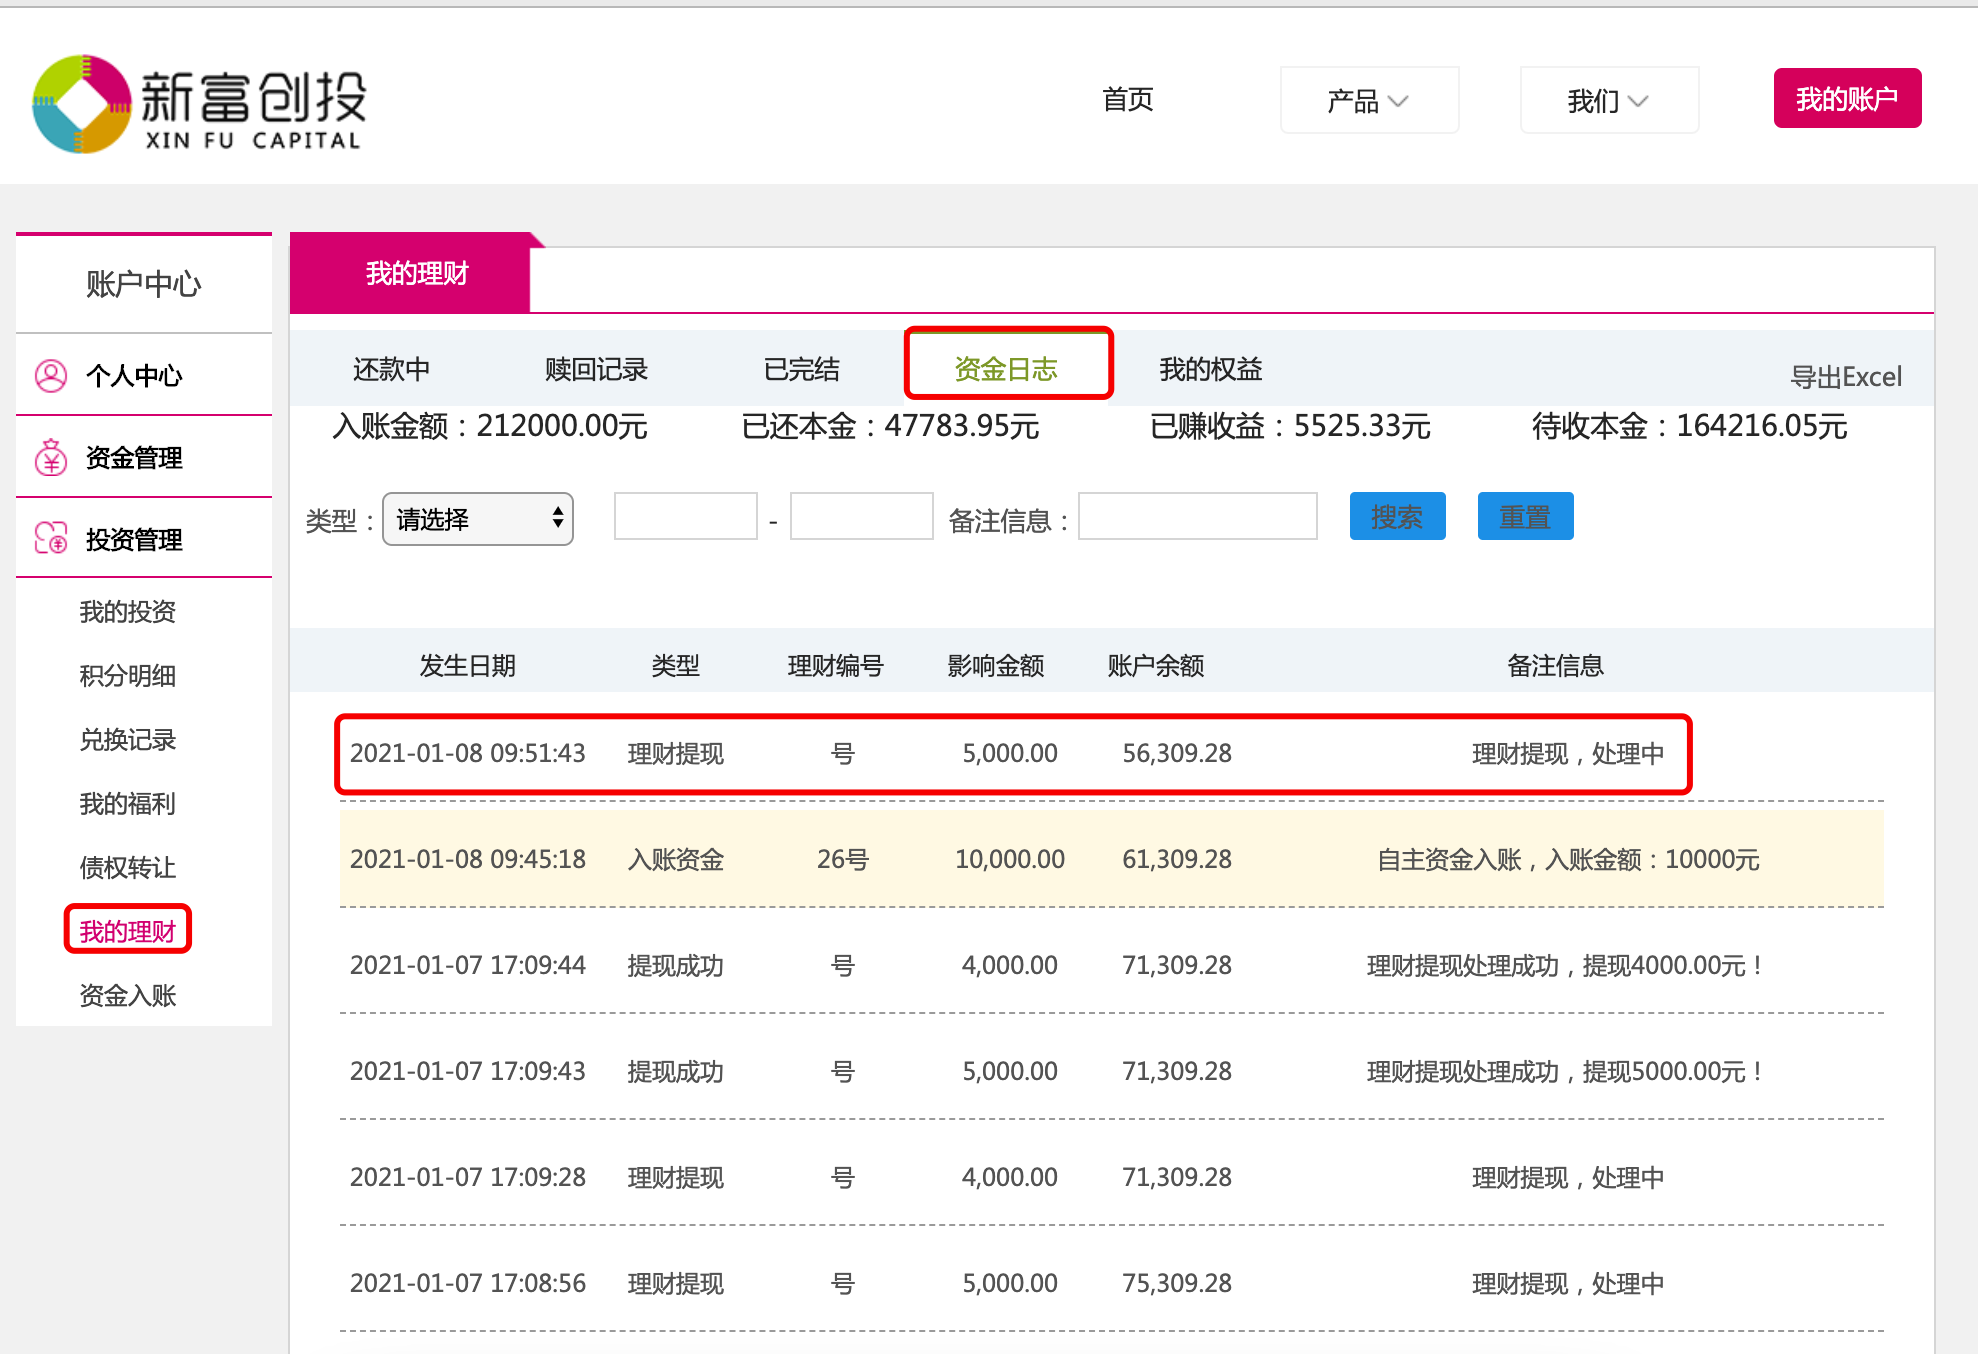Click 已还本金：47783.95元 summary

890,427
